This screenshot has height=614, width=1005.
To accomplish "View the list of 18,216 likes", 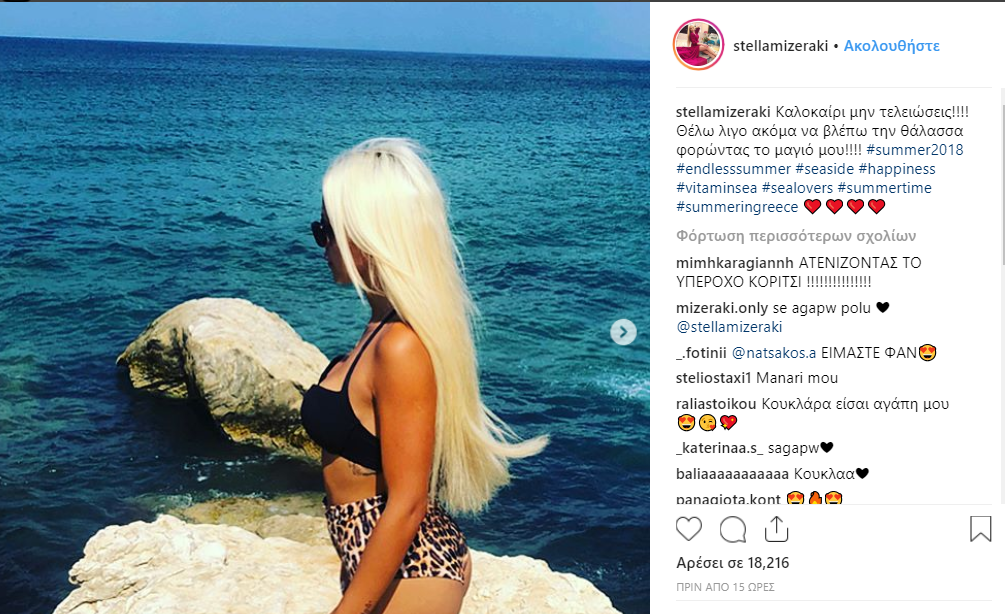I will pos(733,563).
